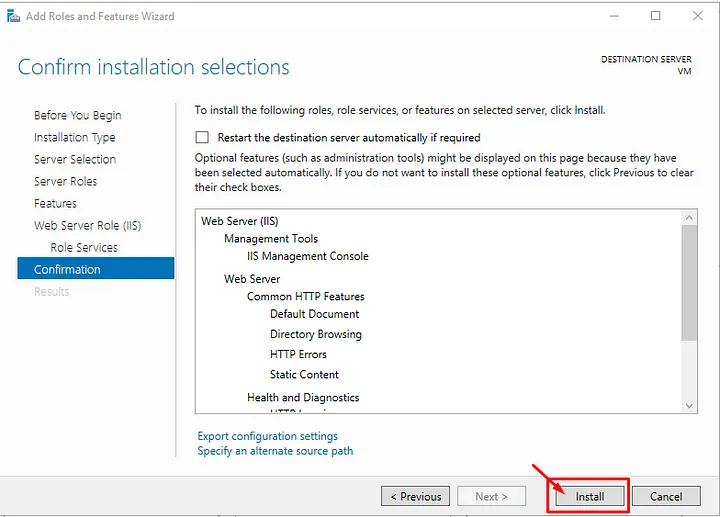This screenshot has width=720, height=517.
Task: Open the Server Selection step
Action: pos(75,159)
